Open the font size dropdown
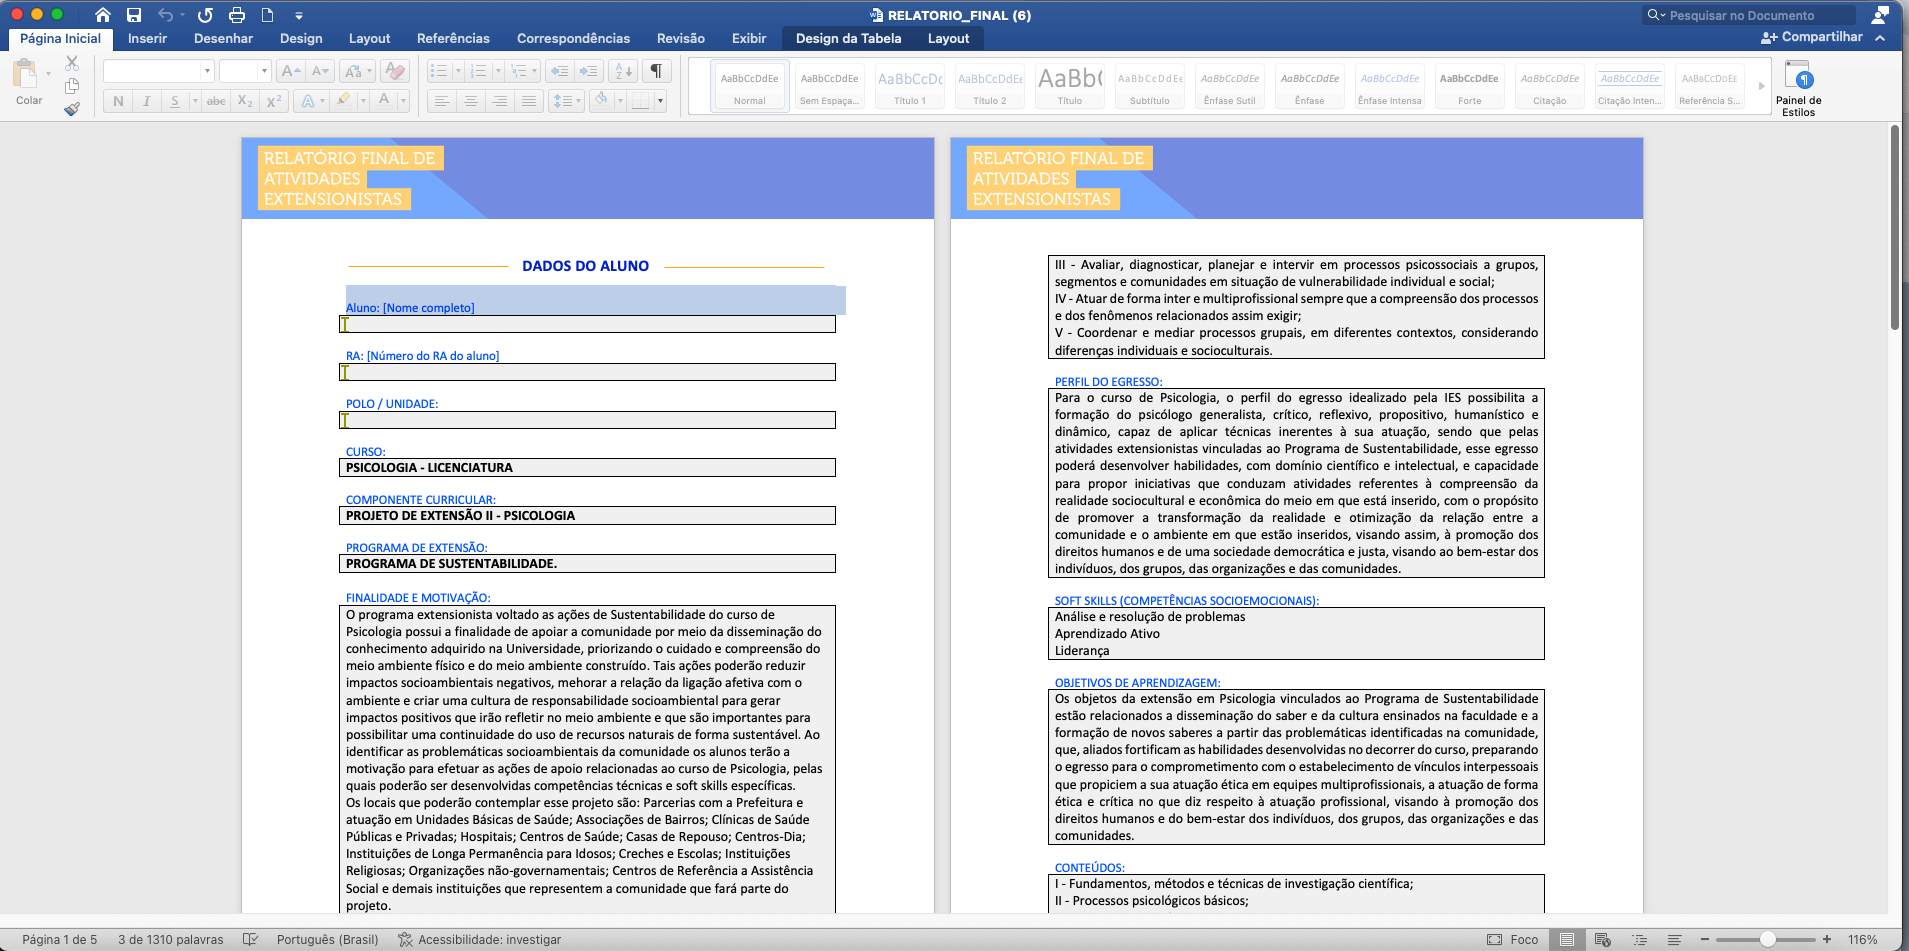 click(264, 71)
